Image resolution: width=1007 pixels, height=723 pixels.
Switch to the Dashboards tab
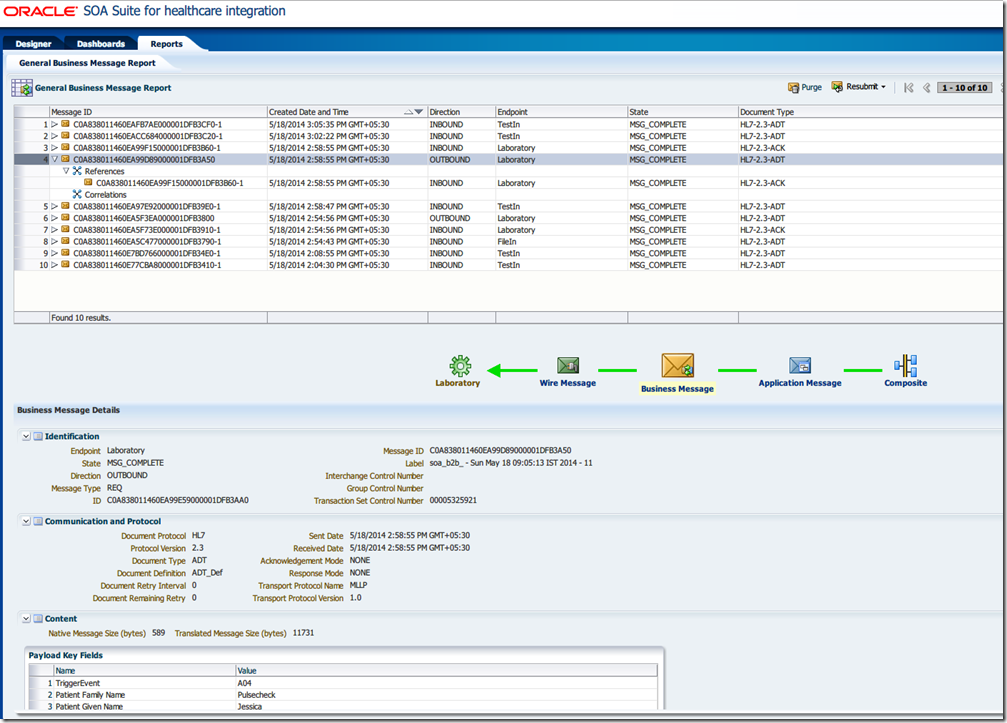pyautogui.click(x=101, y=44)
